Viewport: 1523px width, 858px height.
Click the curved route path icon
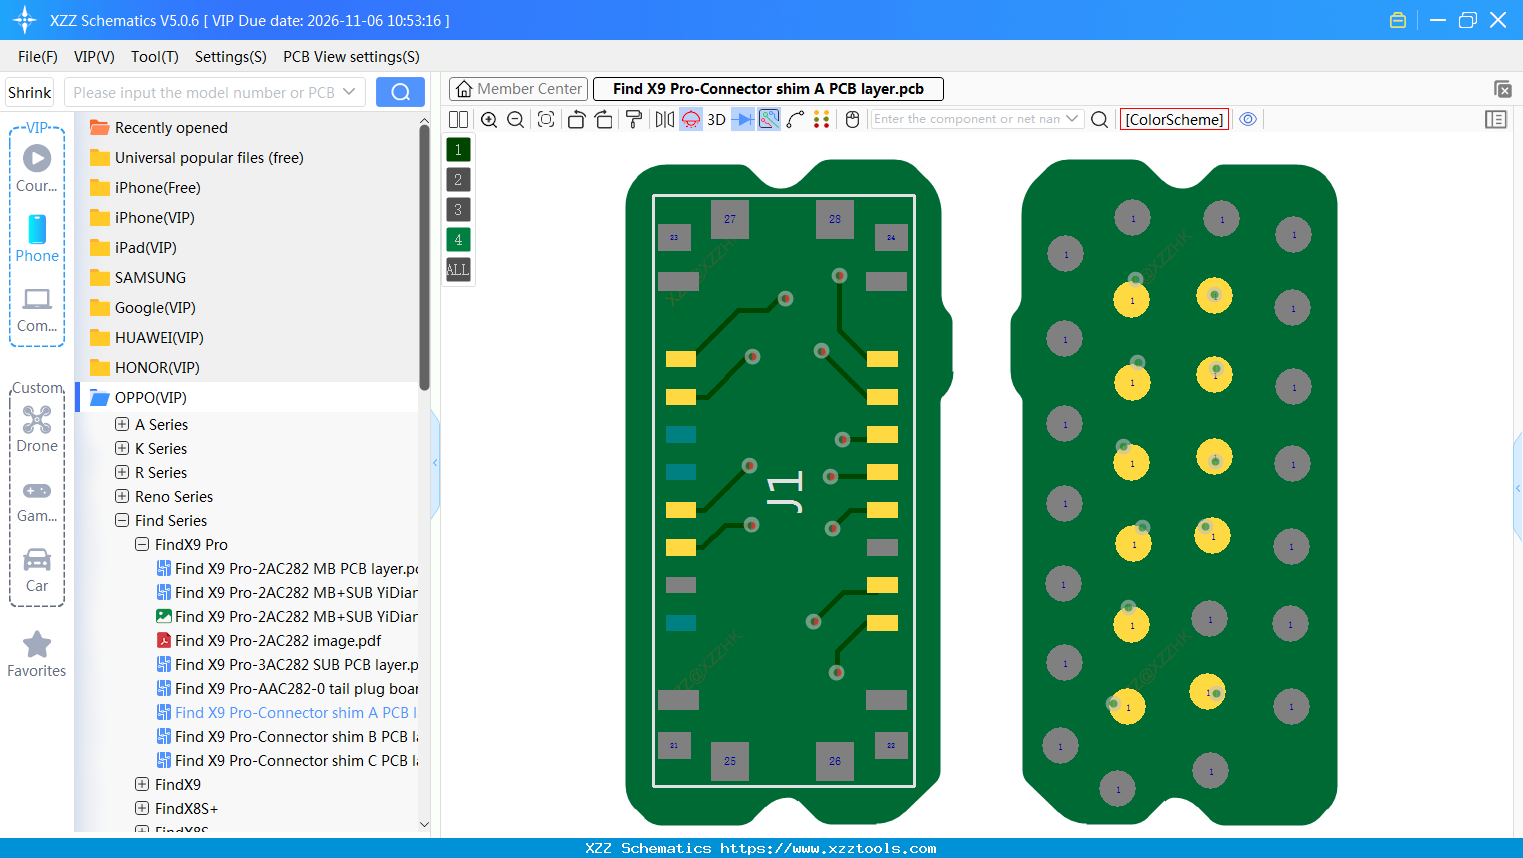click(796, 119)
